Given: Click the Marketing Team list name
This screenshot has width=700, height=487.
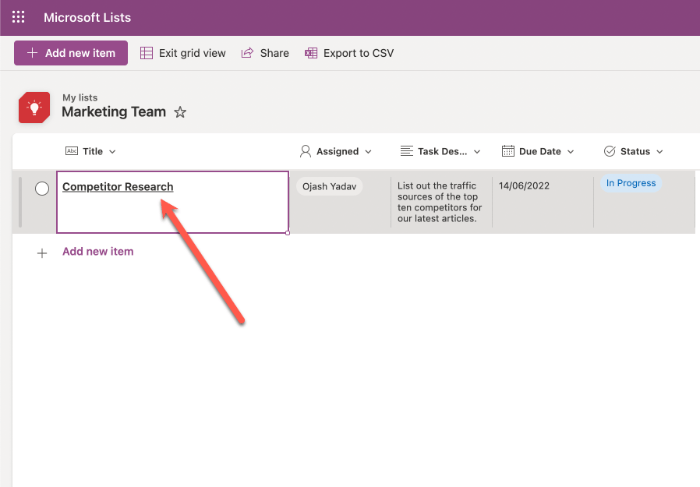Looking at the screenshot, I should (x=114, y=112).
